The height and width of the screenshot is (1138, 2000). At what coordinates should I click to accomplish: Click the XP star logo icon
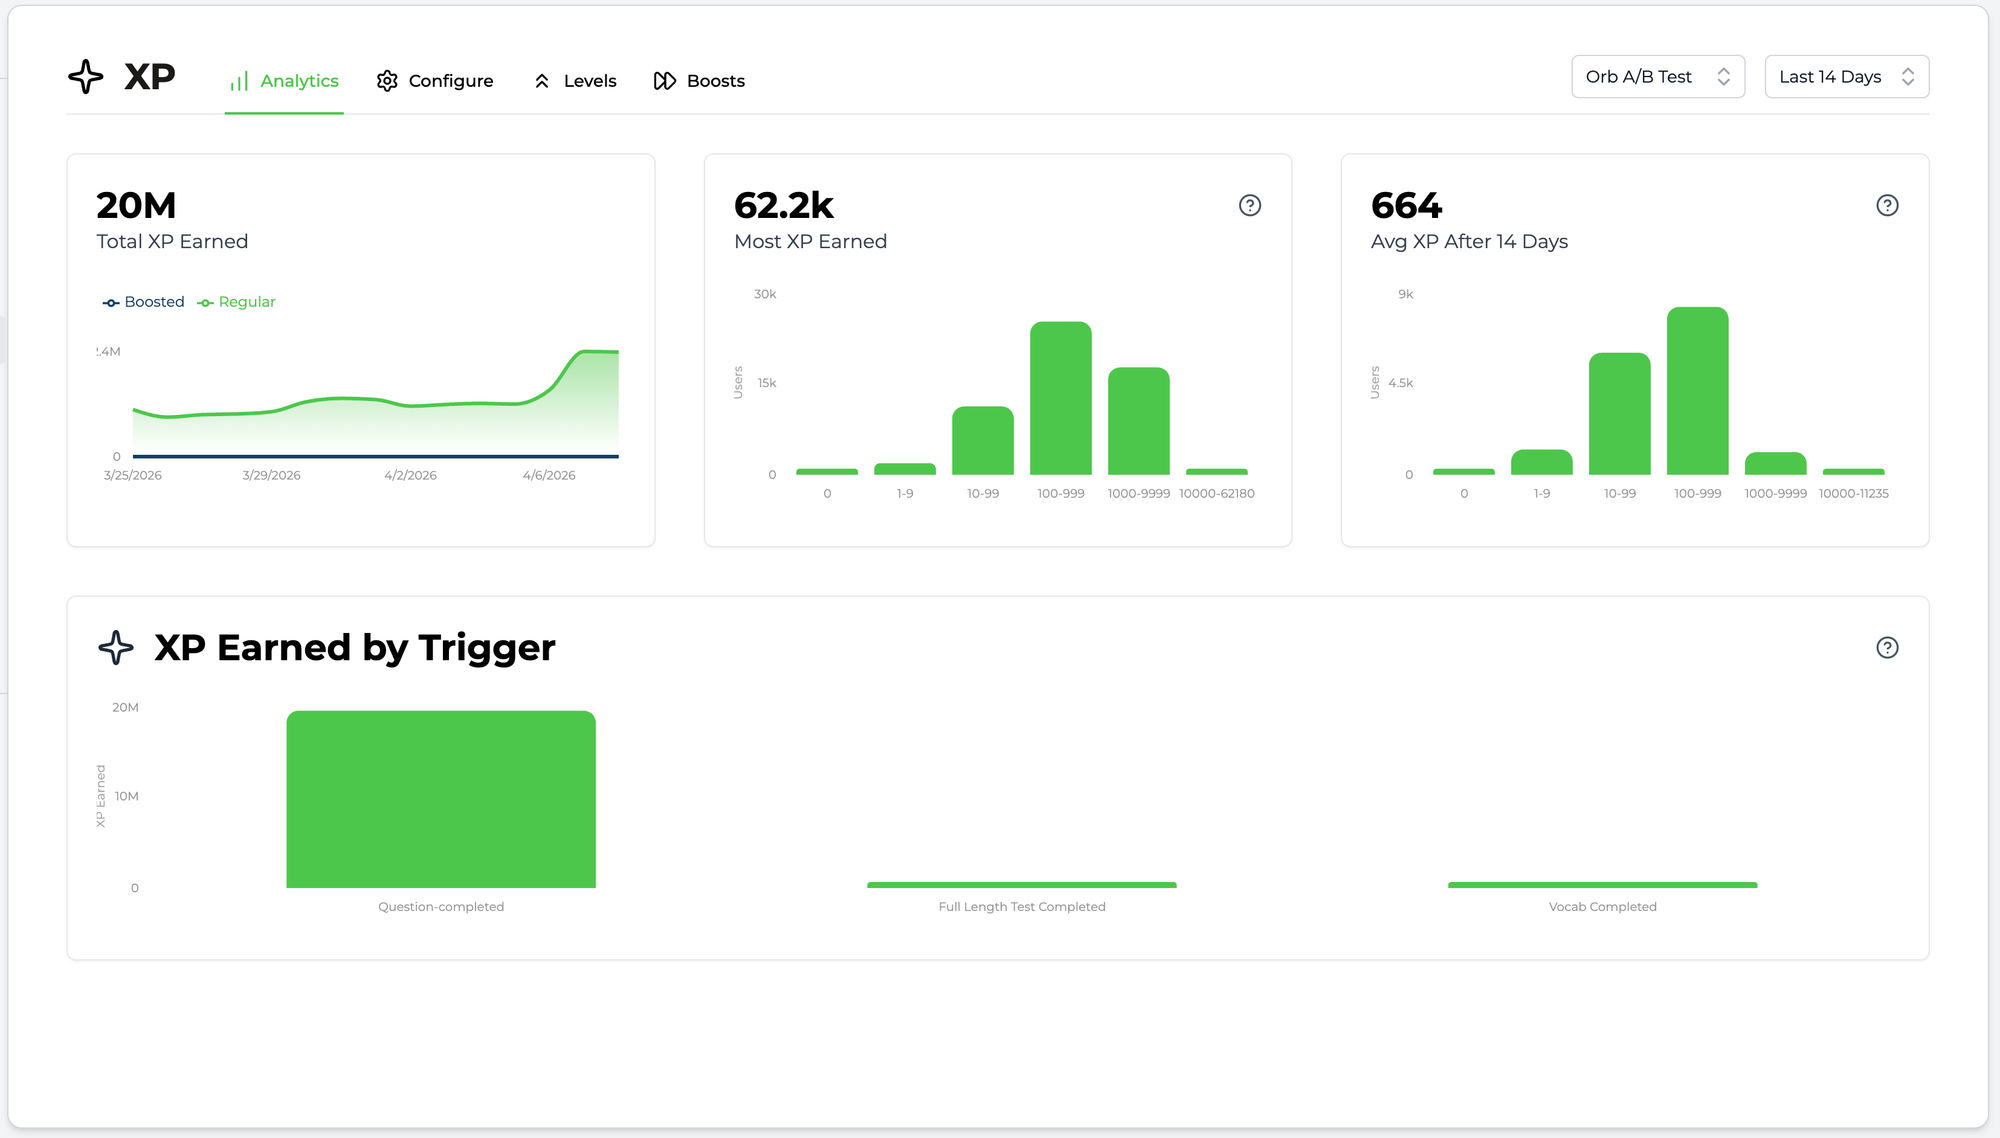pyautogui.click(x=86, y=77)
